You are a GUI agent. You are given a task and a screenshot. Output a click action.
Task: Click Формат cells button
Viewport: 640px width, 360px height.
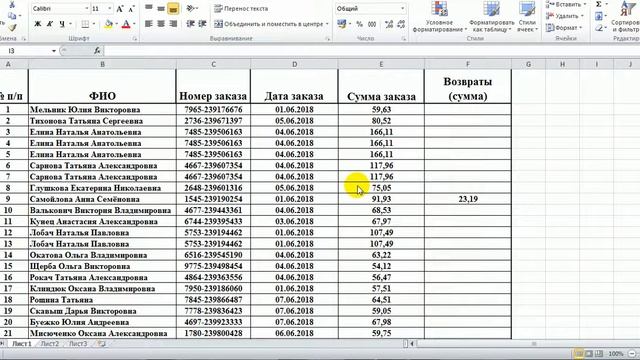[x=564, y=28]
